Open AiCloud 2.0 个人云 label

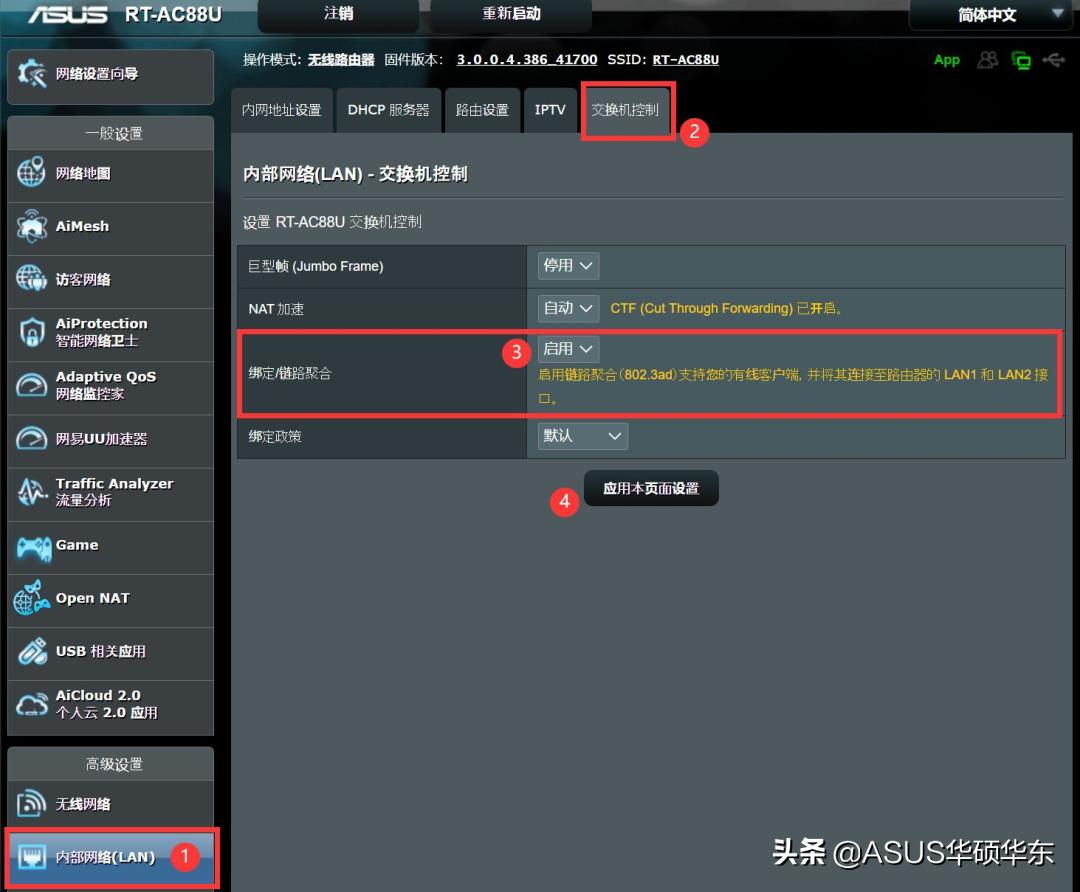tap(107, 704)
